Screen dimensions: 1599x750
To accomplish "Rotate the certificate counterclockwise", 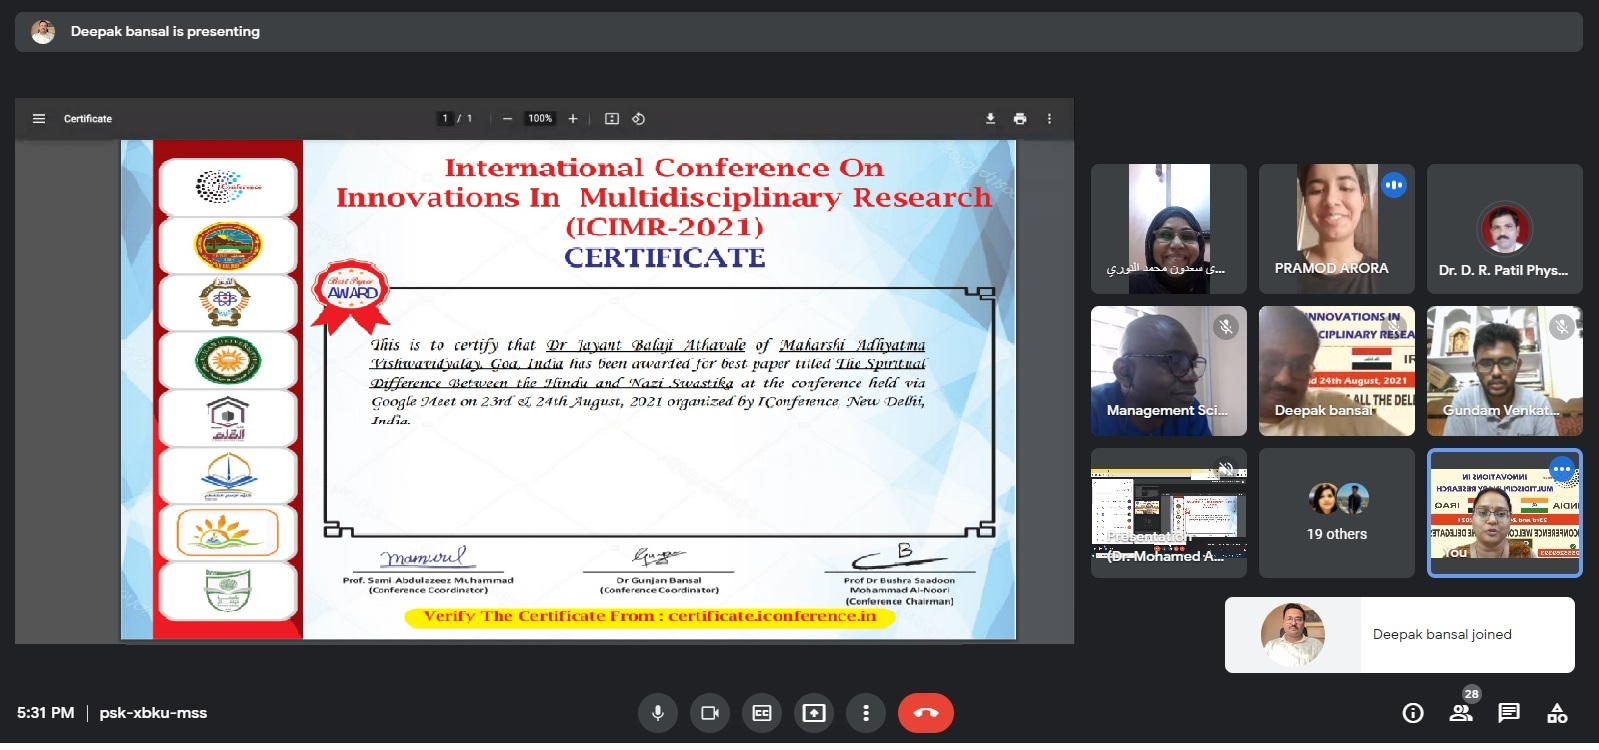I will pos(638,119).
